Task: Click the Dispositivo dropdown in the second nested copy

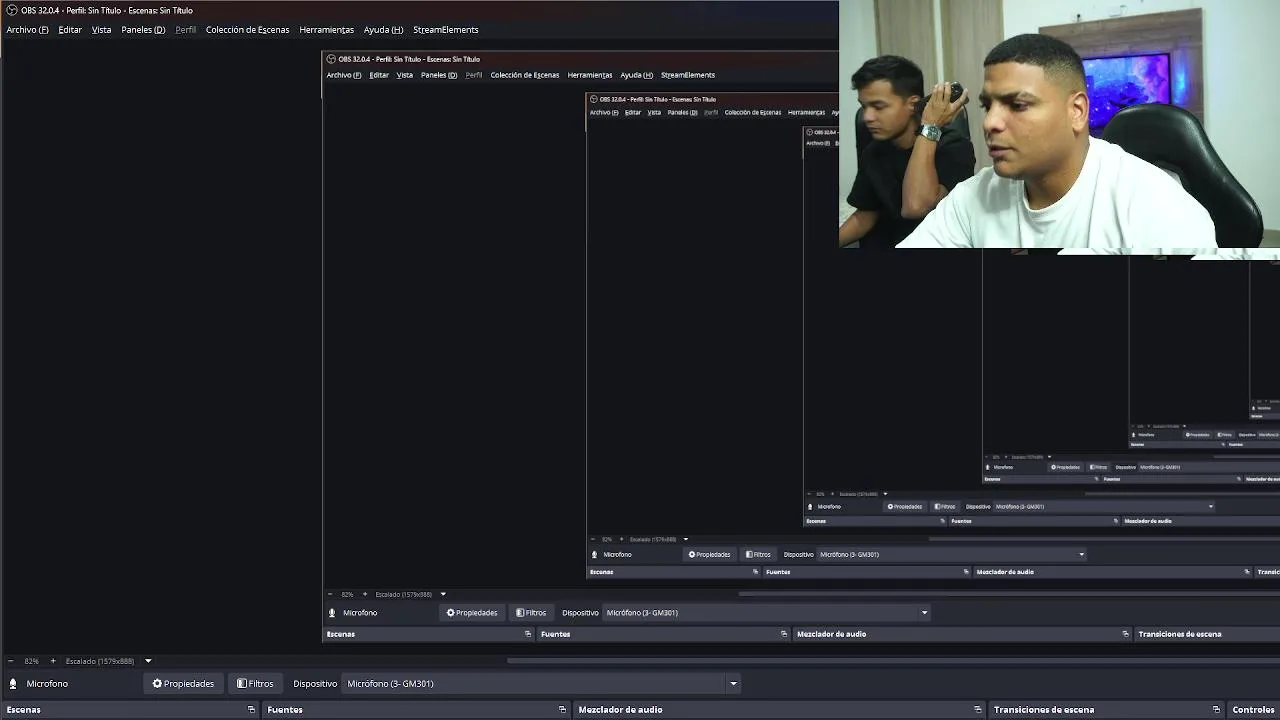Action: 951,555
